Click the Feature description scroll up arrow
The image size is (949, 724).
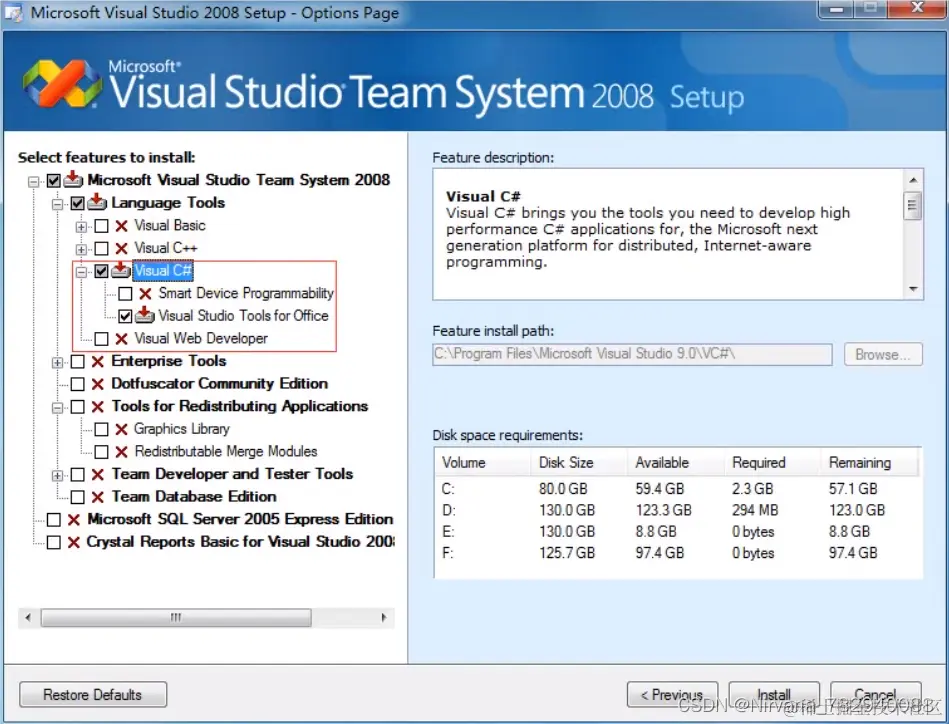click(x=913, y=180)
